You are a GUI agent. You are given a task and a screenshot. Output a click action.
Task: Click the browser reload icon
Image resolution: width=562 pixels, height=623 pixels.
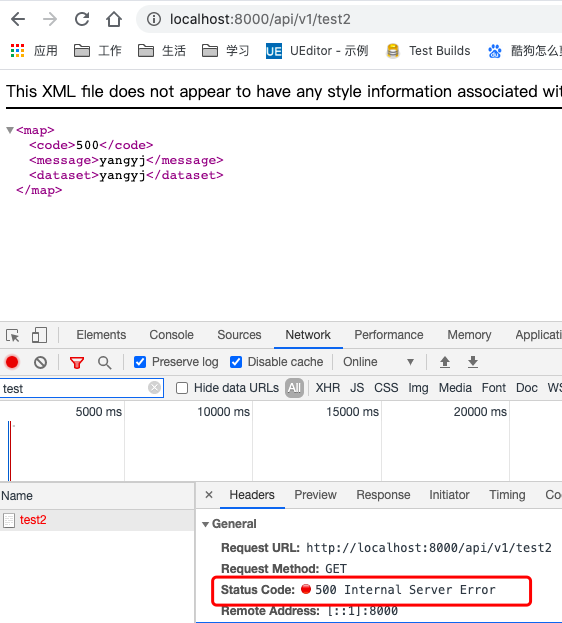pyautogui.click(x=82, y=19)
